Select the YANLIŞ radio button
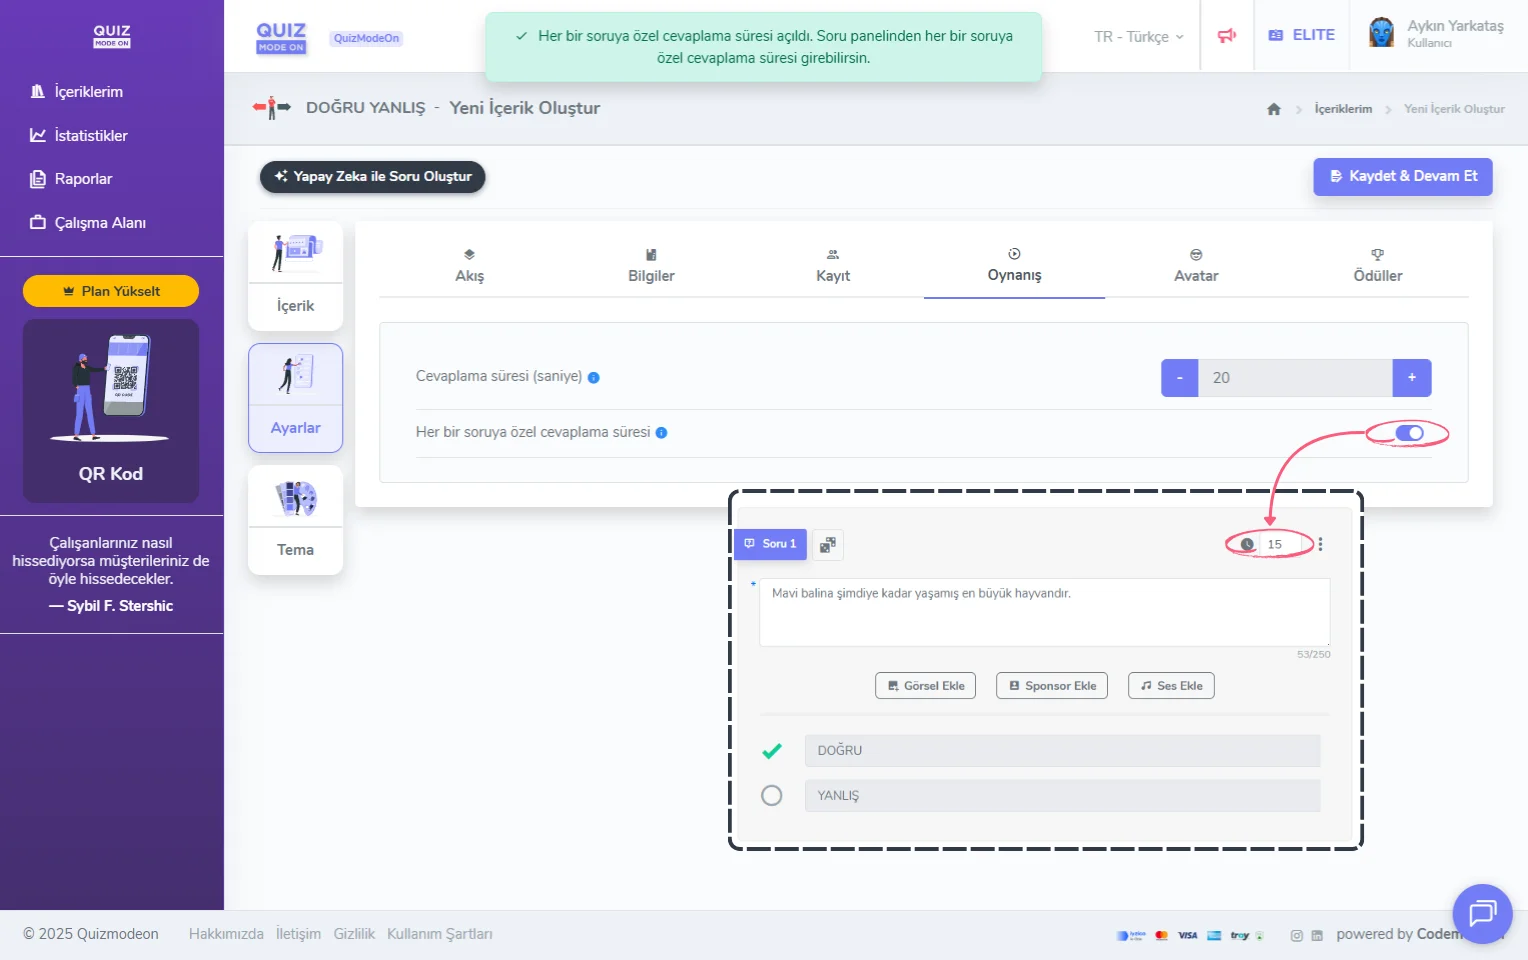This screenshot has height=960, width=1528. tap(771, 796)
